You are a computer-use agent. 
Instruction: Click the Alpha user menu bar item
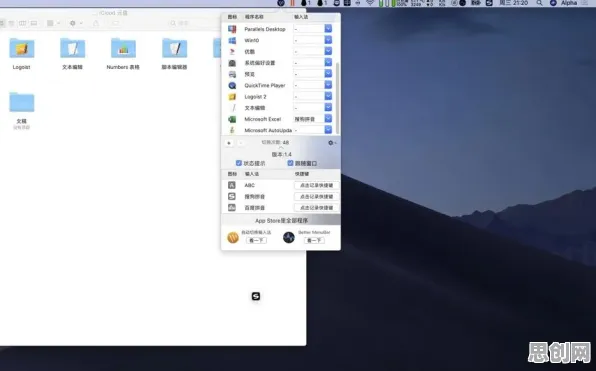pos(569,3)
